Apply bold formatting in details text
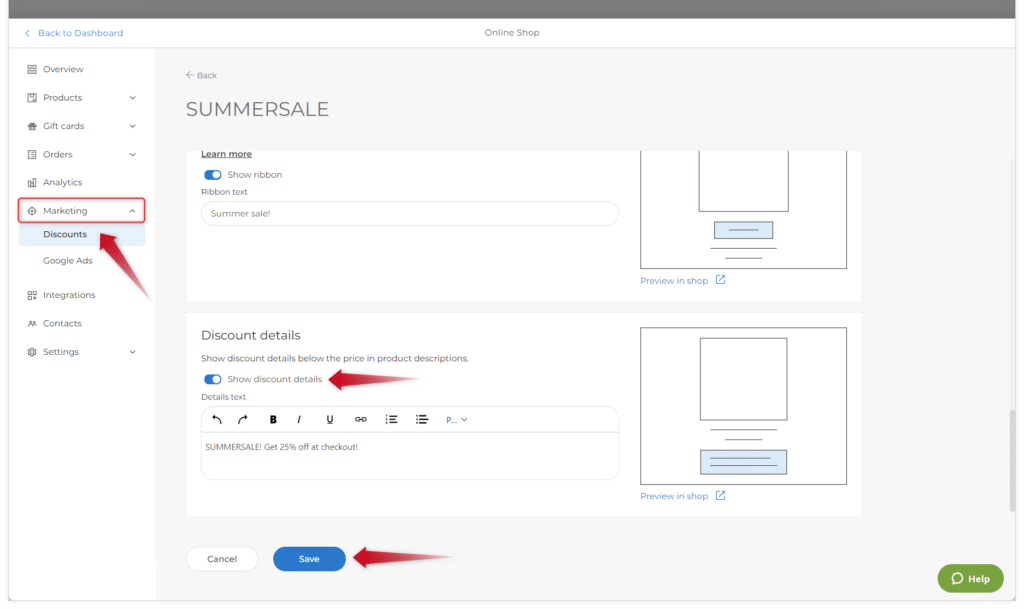1024x609 pixels. (273, 420)
